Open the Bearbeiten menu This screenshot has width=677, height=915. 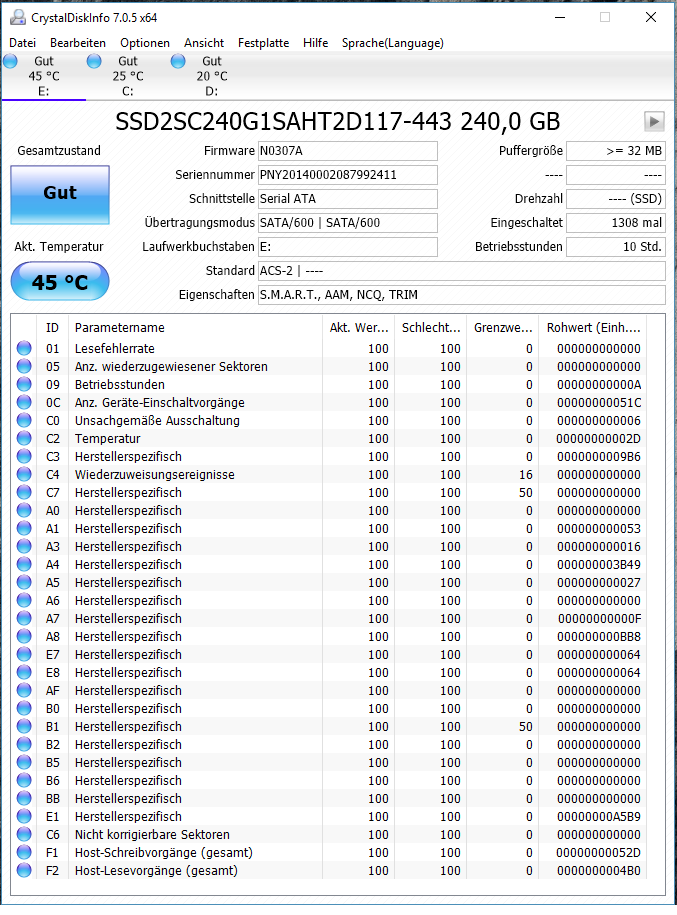tap(78, 43)
